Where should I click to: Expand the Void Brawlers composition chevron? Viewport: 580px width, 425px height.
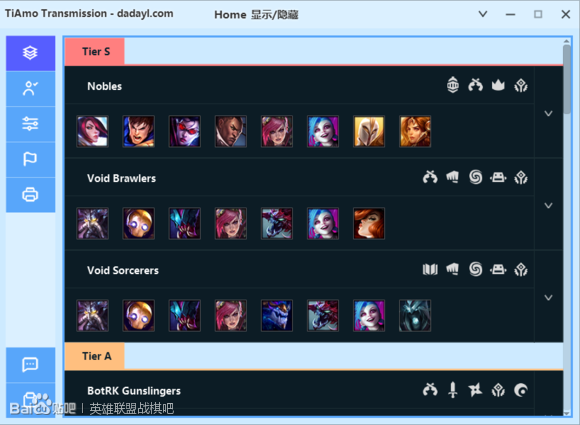click(549, 206)
